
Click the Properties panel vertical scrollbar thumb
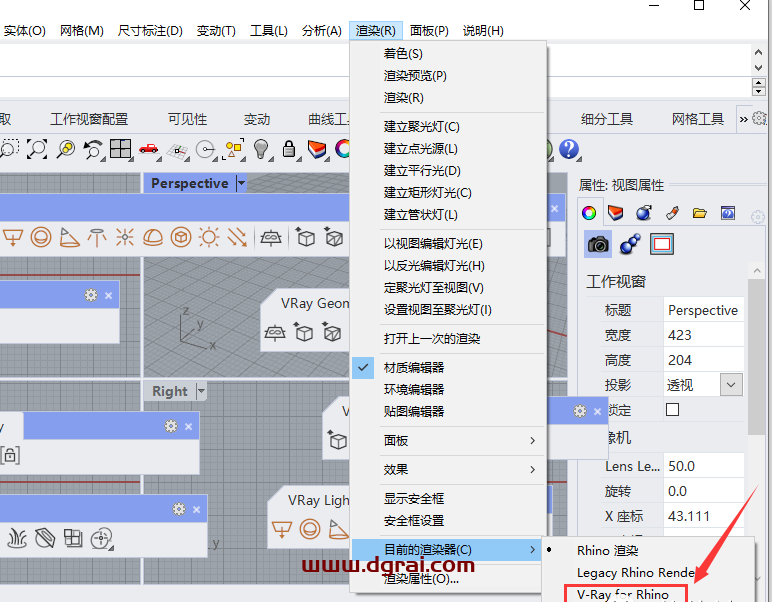pos(756,357)
